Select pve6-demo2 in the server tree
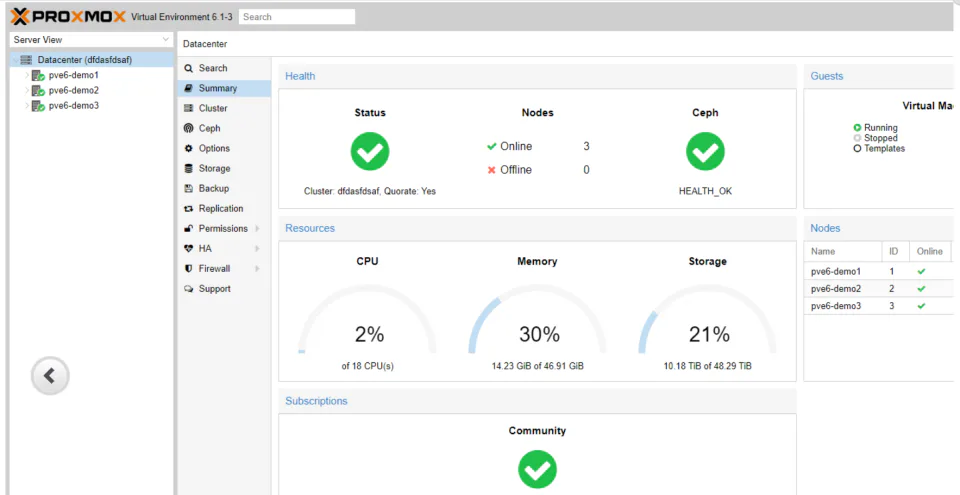This screenshot has height=495, width=960. [92, 91]
